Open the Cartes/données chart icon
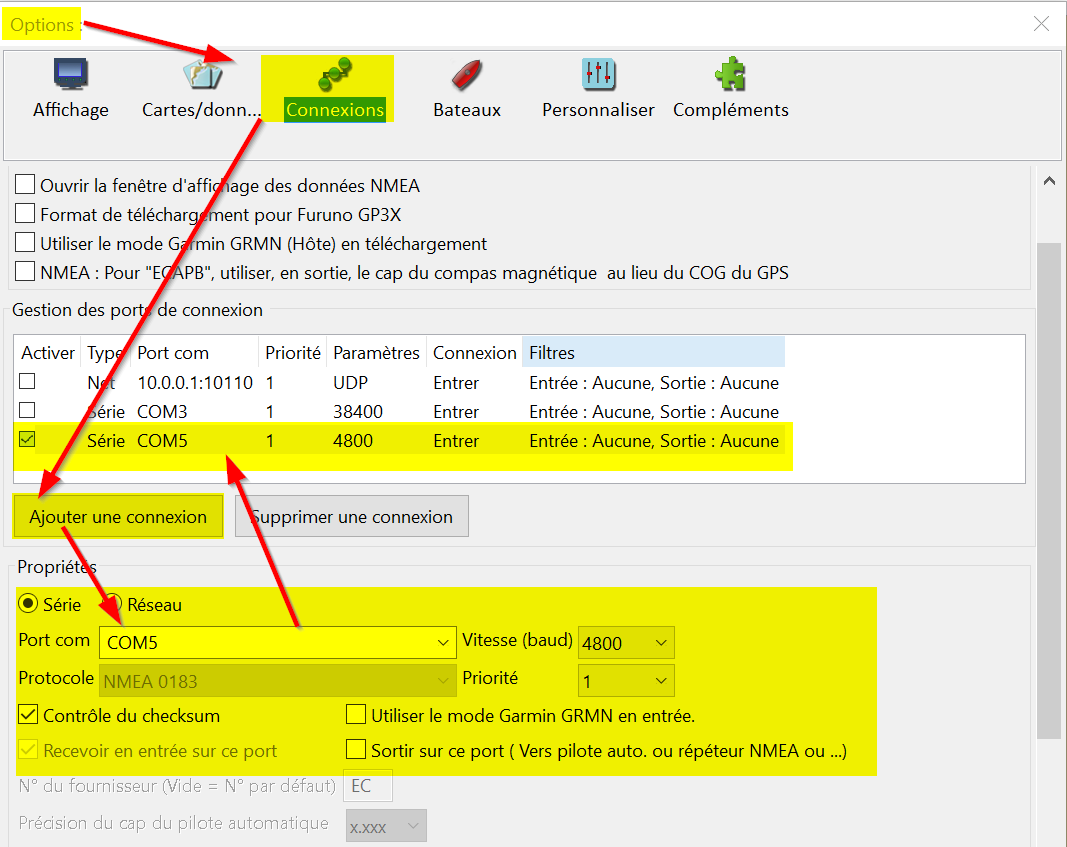 pyautogui.click(x=202, y=74)
